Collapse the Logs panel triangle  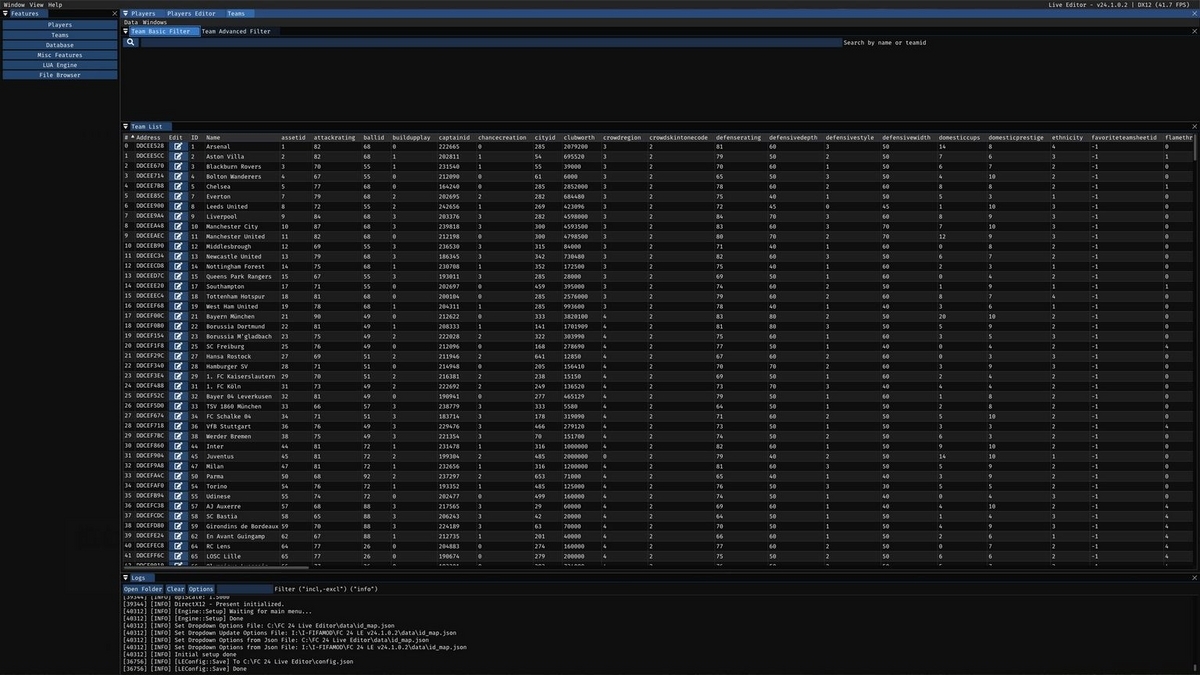(125, 578)
